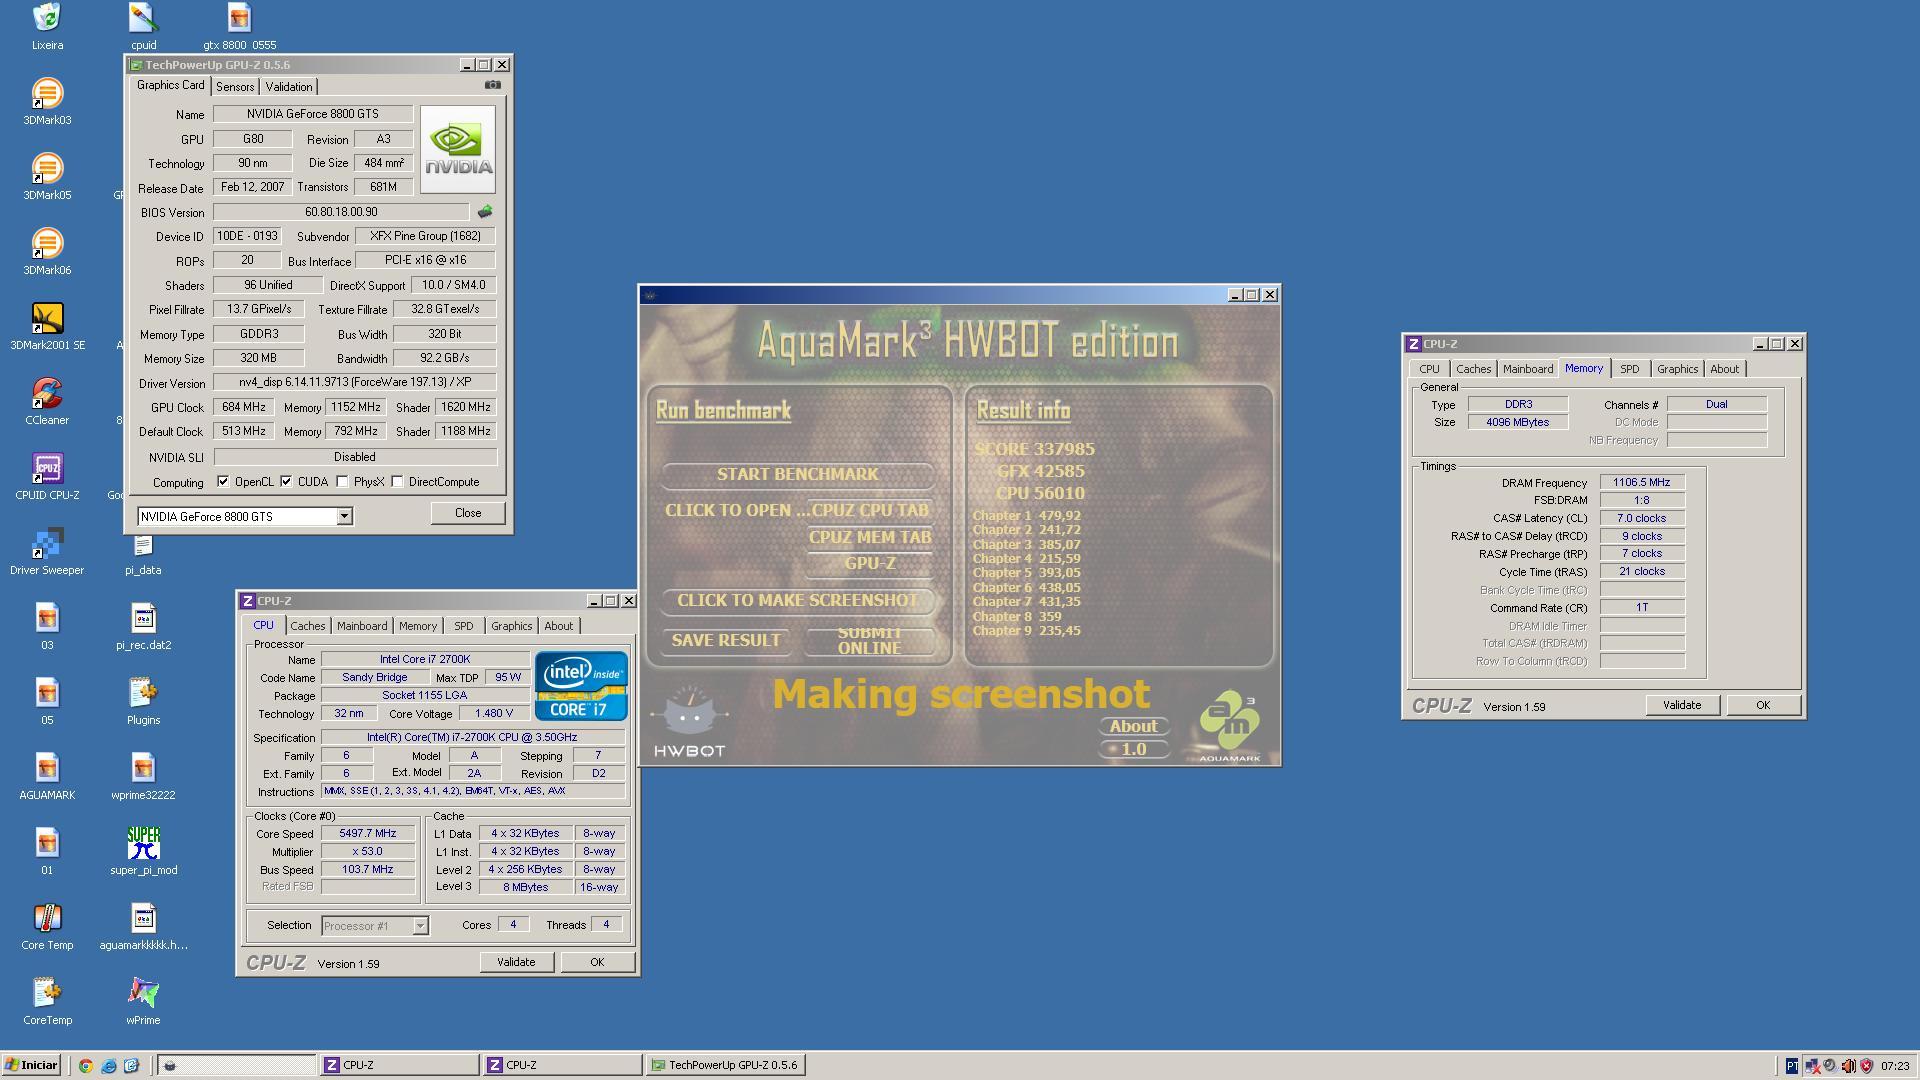Click the BIOS save chip icon in GPU-Z
This screenshot has height=1080, width=1920.
(485, 212)
